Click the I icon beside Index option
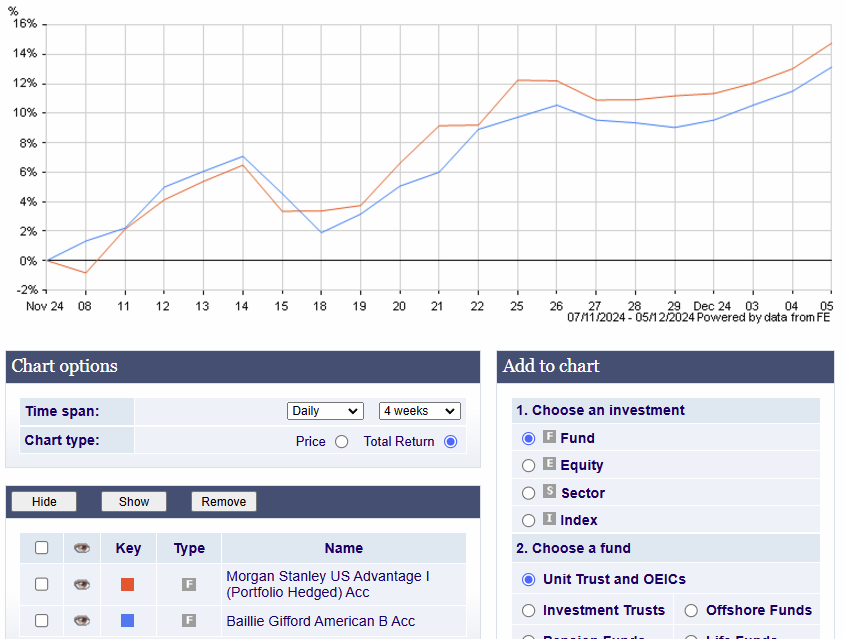Viewport: 846px width, 639px height. coord(549,519)
